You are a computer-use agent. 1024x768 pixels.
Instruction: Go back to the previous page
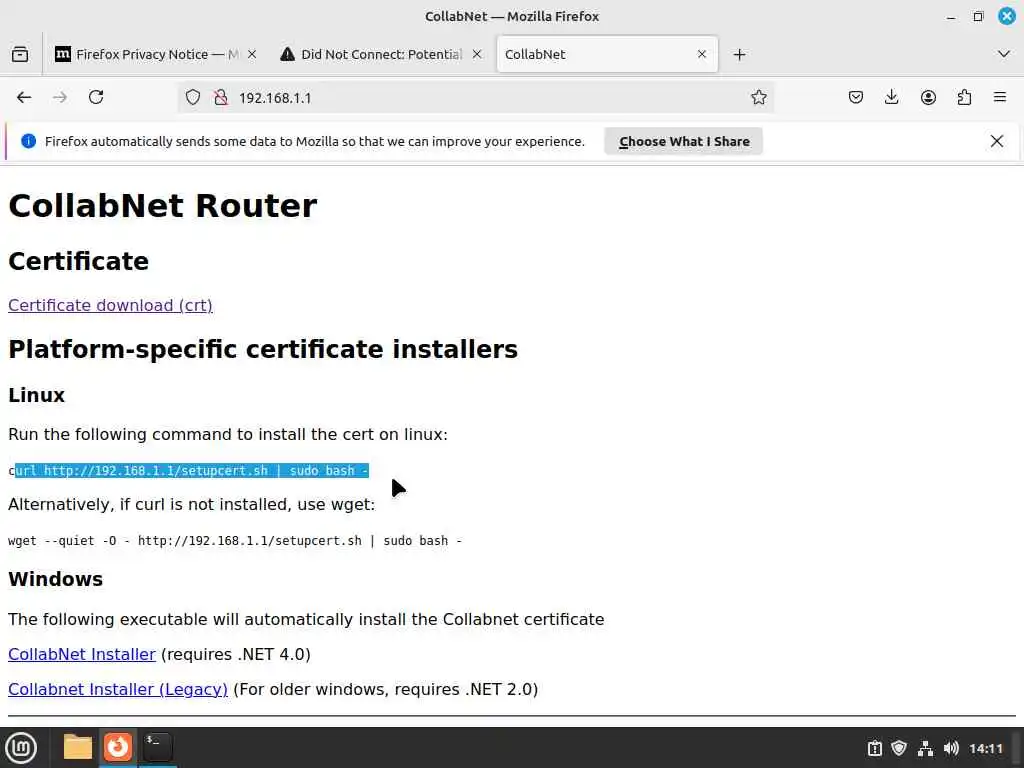point(24,97)
